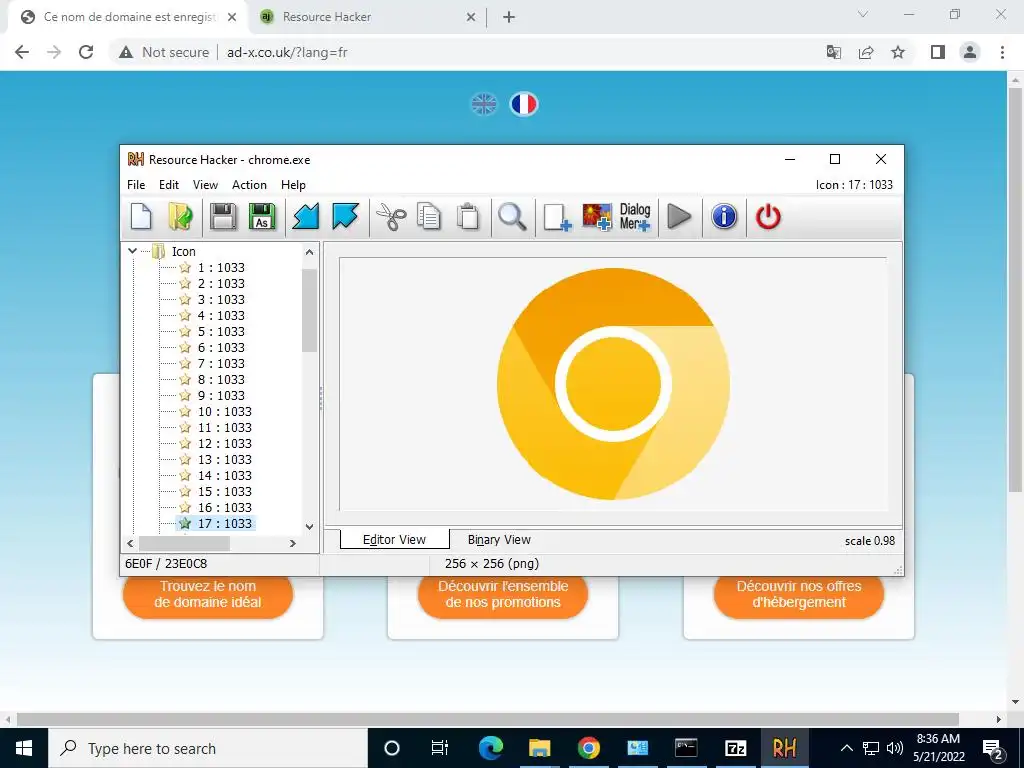The width and height of the screenshot is (1024, 768).
Task: Click the gray play/compile arrow icon
Action: (x=679, y=217)
